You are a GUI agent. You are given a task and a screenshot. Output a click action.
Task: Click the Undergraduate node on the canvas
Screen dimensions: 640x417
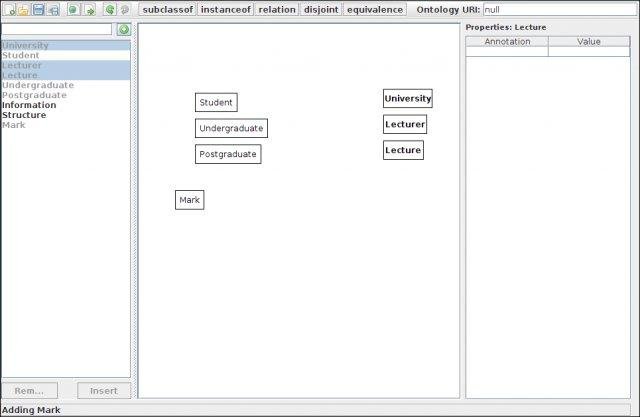click(231, 128)
